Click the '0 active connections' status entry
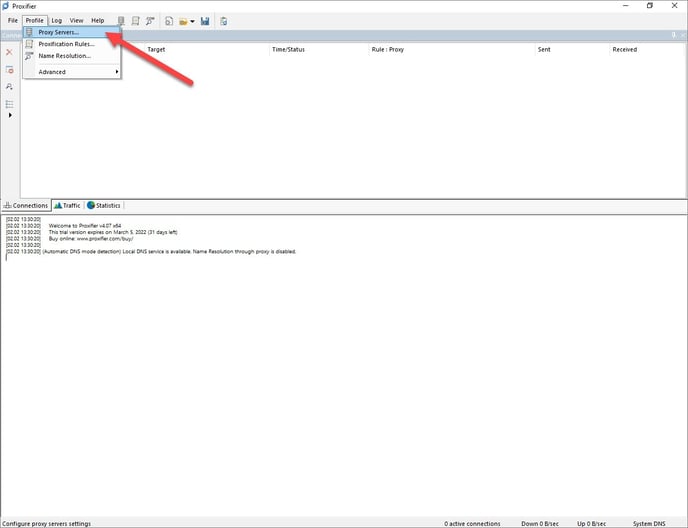This screenshot has height=528, width=688. 472,524
